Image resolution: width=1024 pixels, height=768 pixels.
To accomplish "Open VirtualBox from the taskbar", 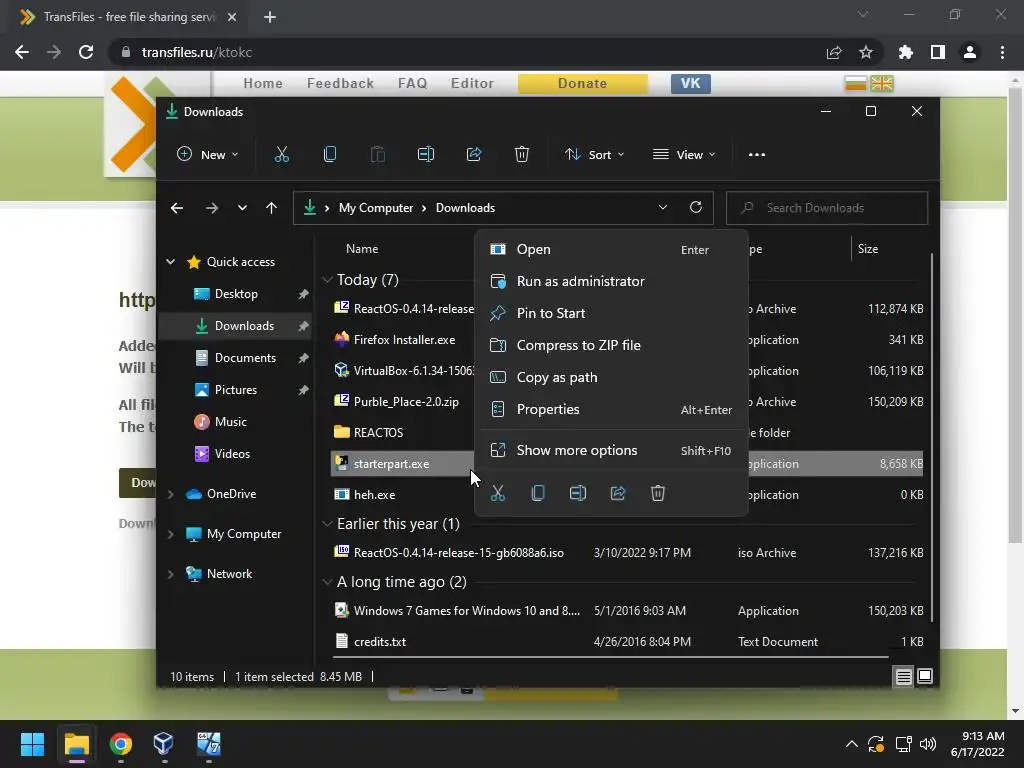I will tap(163, 744).
